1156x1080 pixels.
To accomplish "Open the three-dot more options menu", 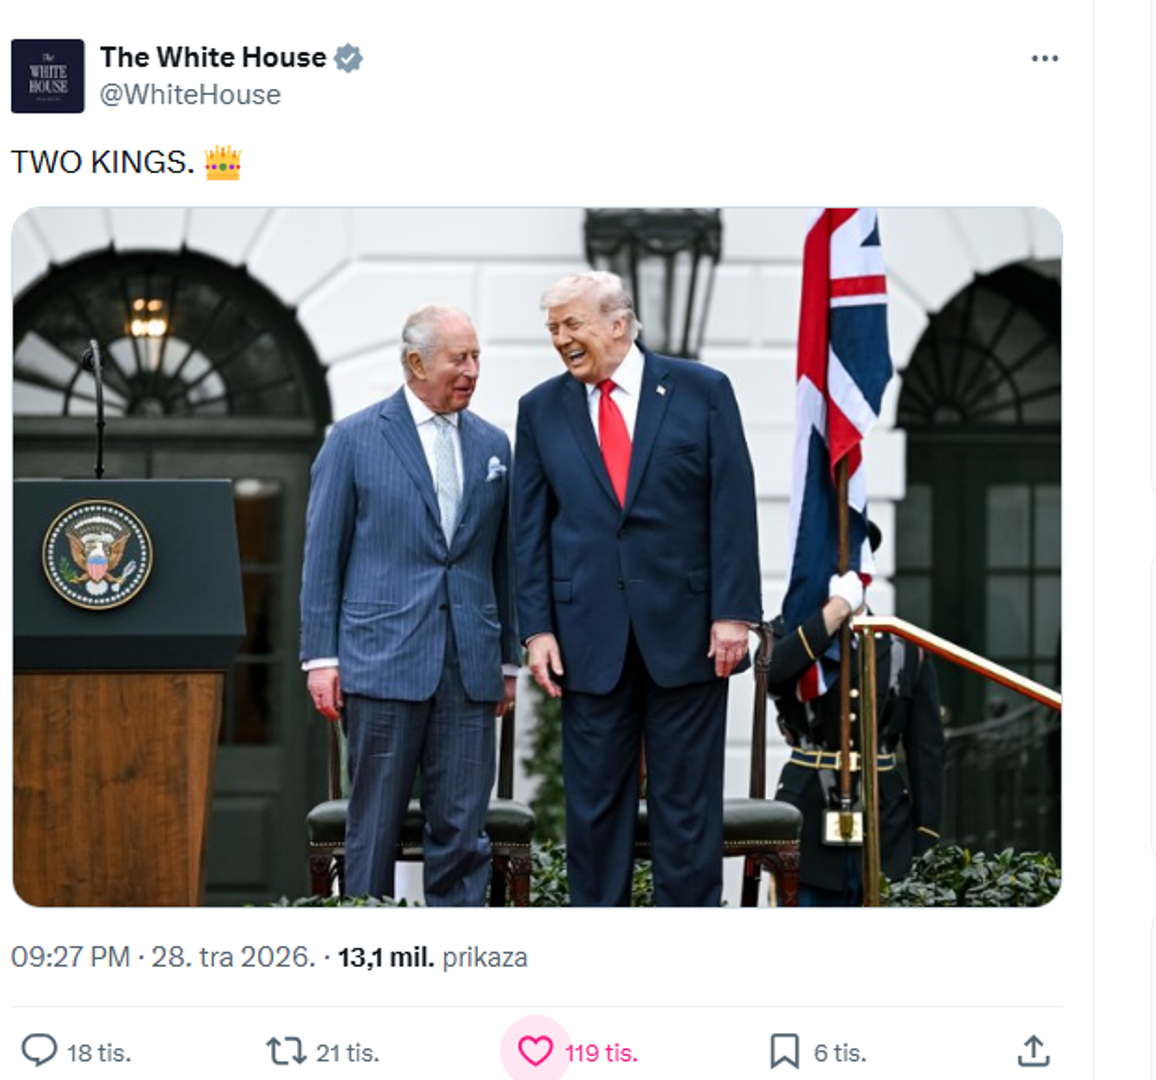I will point(1045,58).
